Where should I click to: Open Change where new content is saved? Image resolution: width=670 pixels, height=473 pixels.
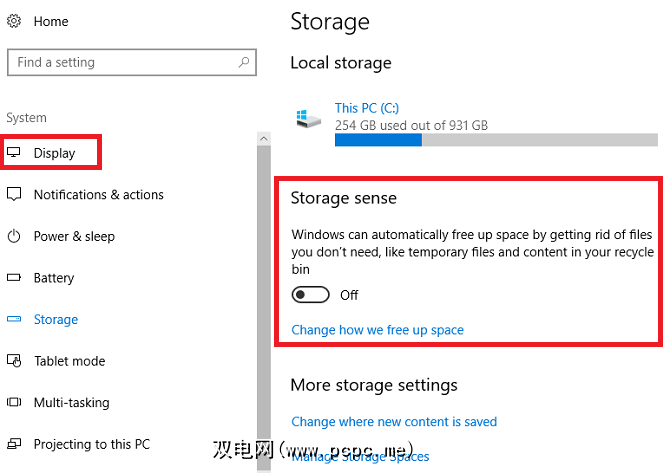[x=393, y=421]
